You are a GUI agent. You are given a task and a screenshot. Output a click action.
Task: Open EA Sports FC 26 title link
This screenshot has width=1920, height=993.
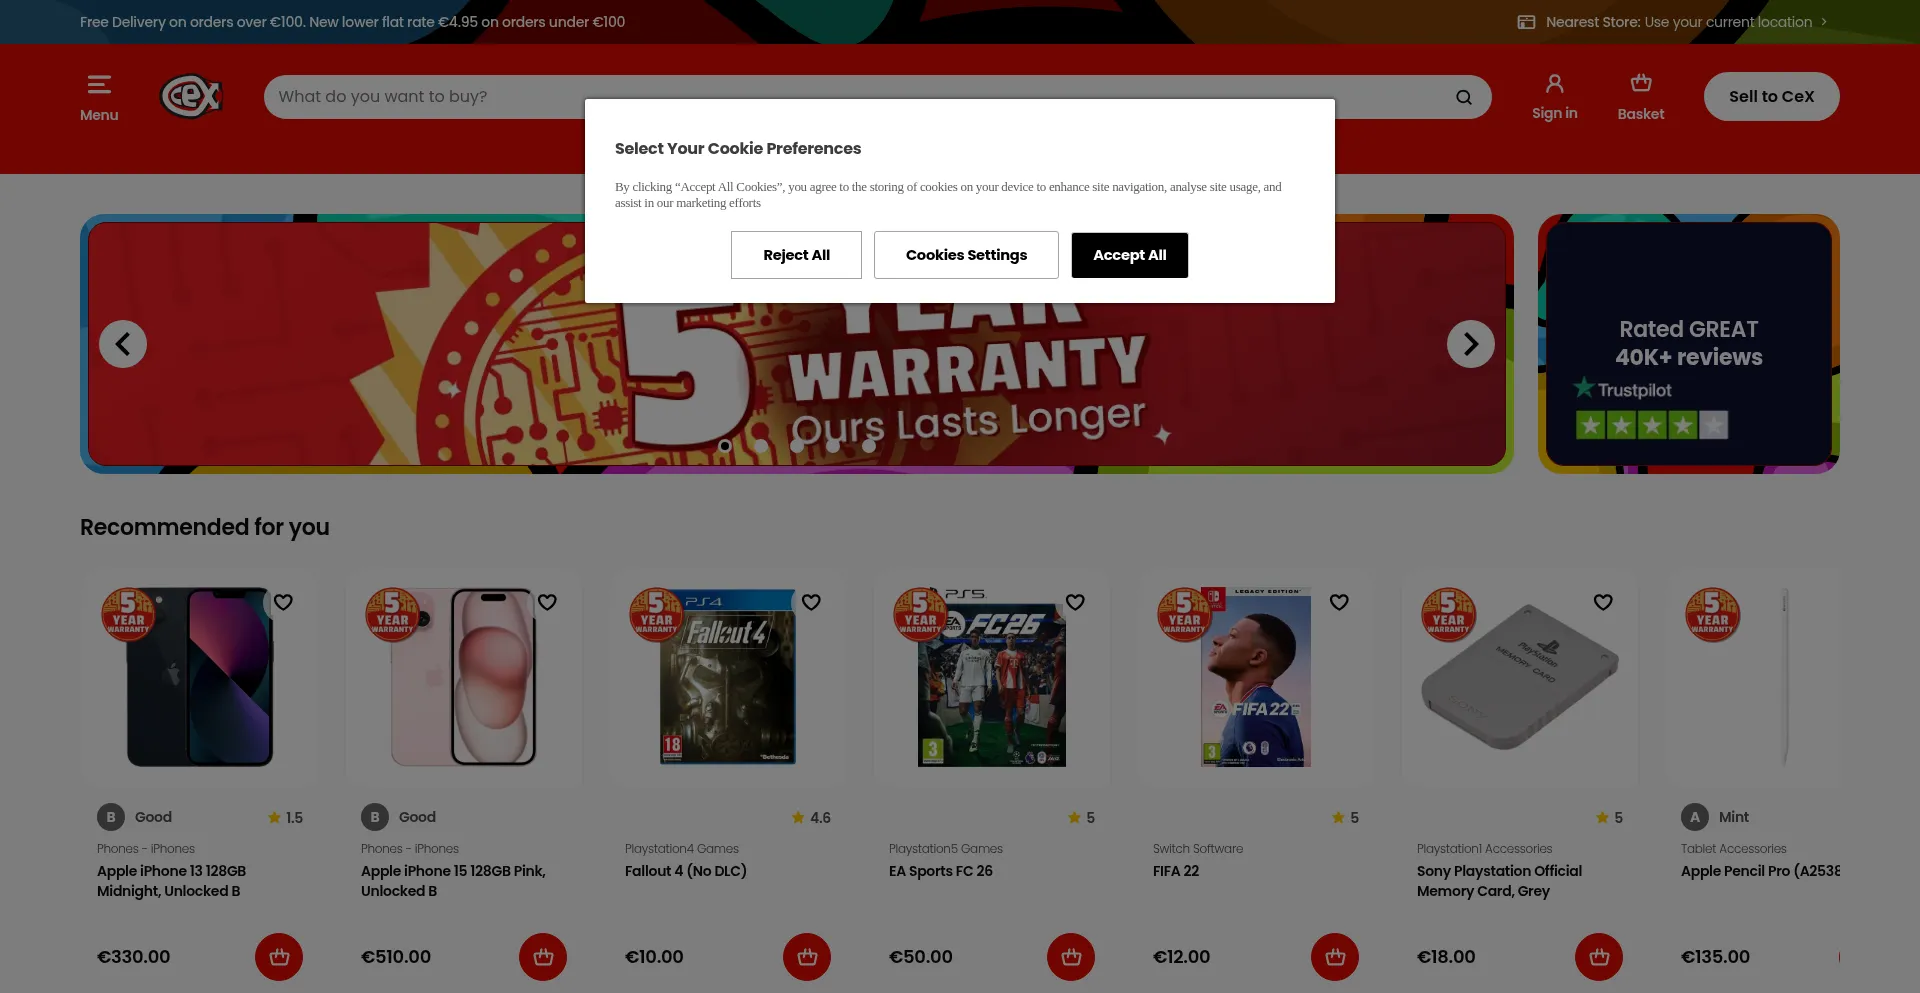tap(941, 871)
